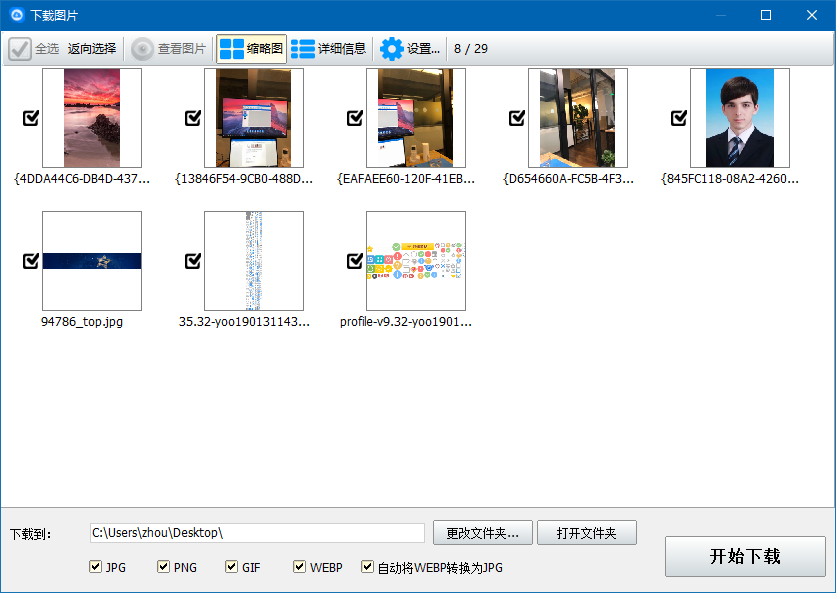Open settings via the blue gear icon

point(391,49)
